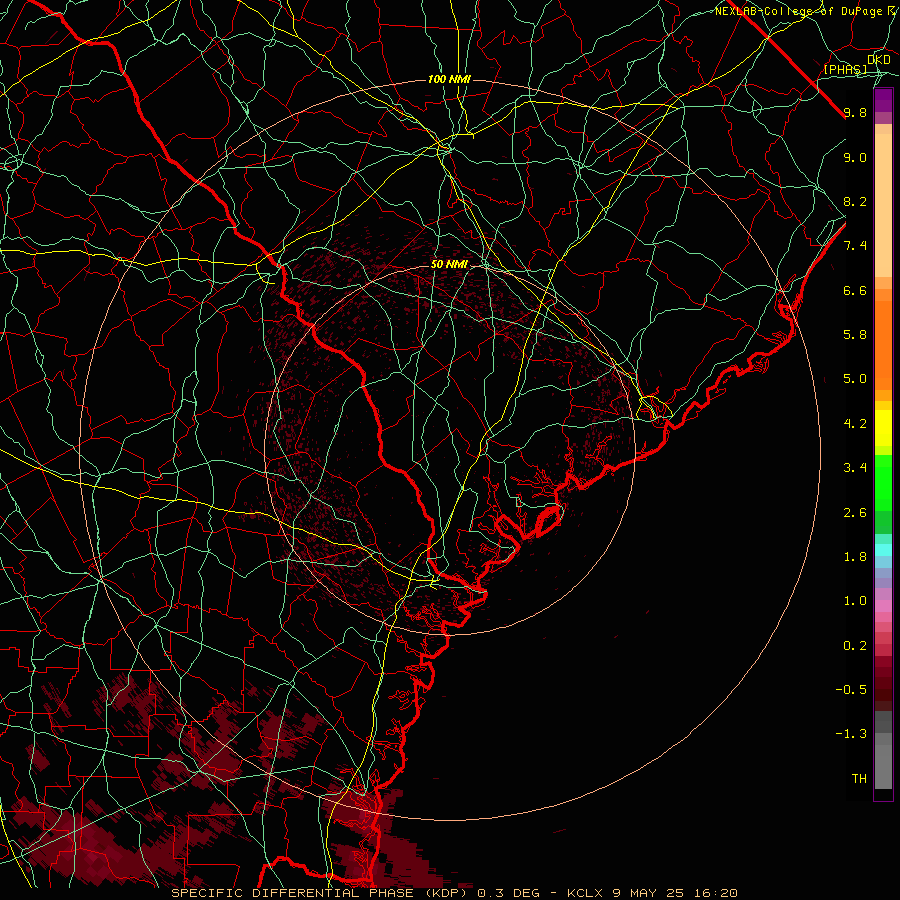Click the 1.0 value on the color scale
The image size is (900, 900).
855,601
